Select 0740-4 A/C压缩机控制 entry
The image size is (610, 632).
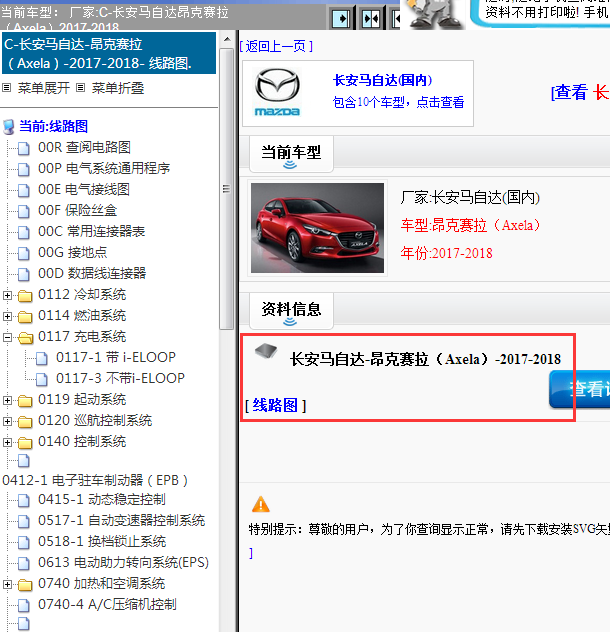(x=107, y=605)
